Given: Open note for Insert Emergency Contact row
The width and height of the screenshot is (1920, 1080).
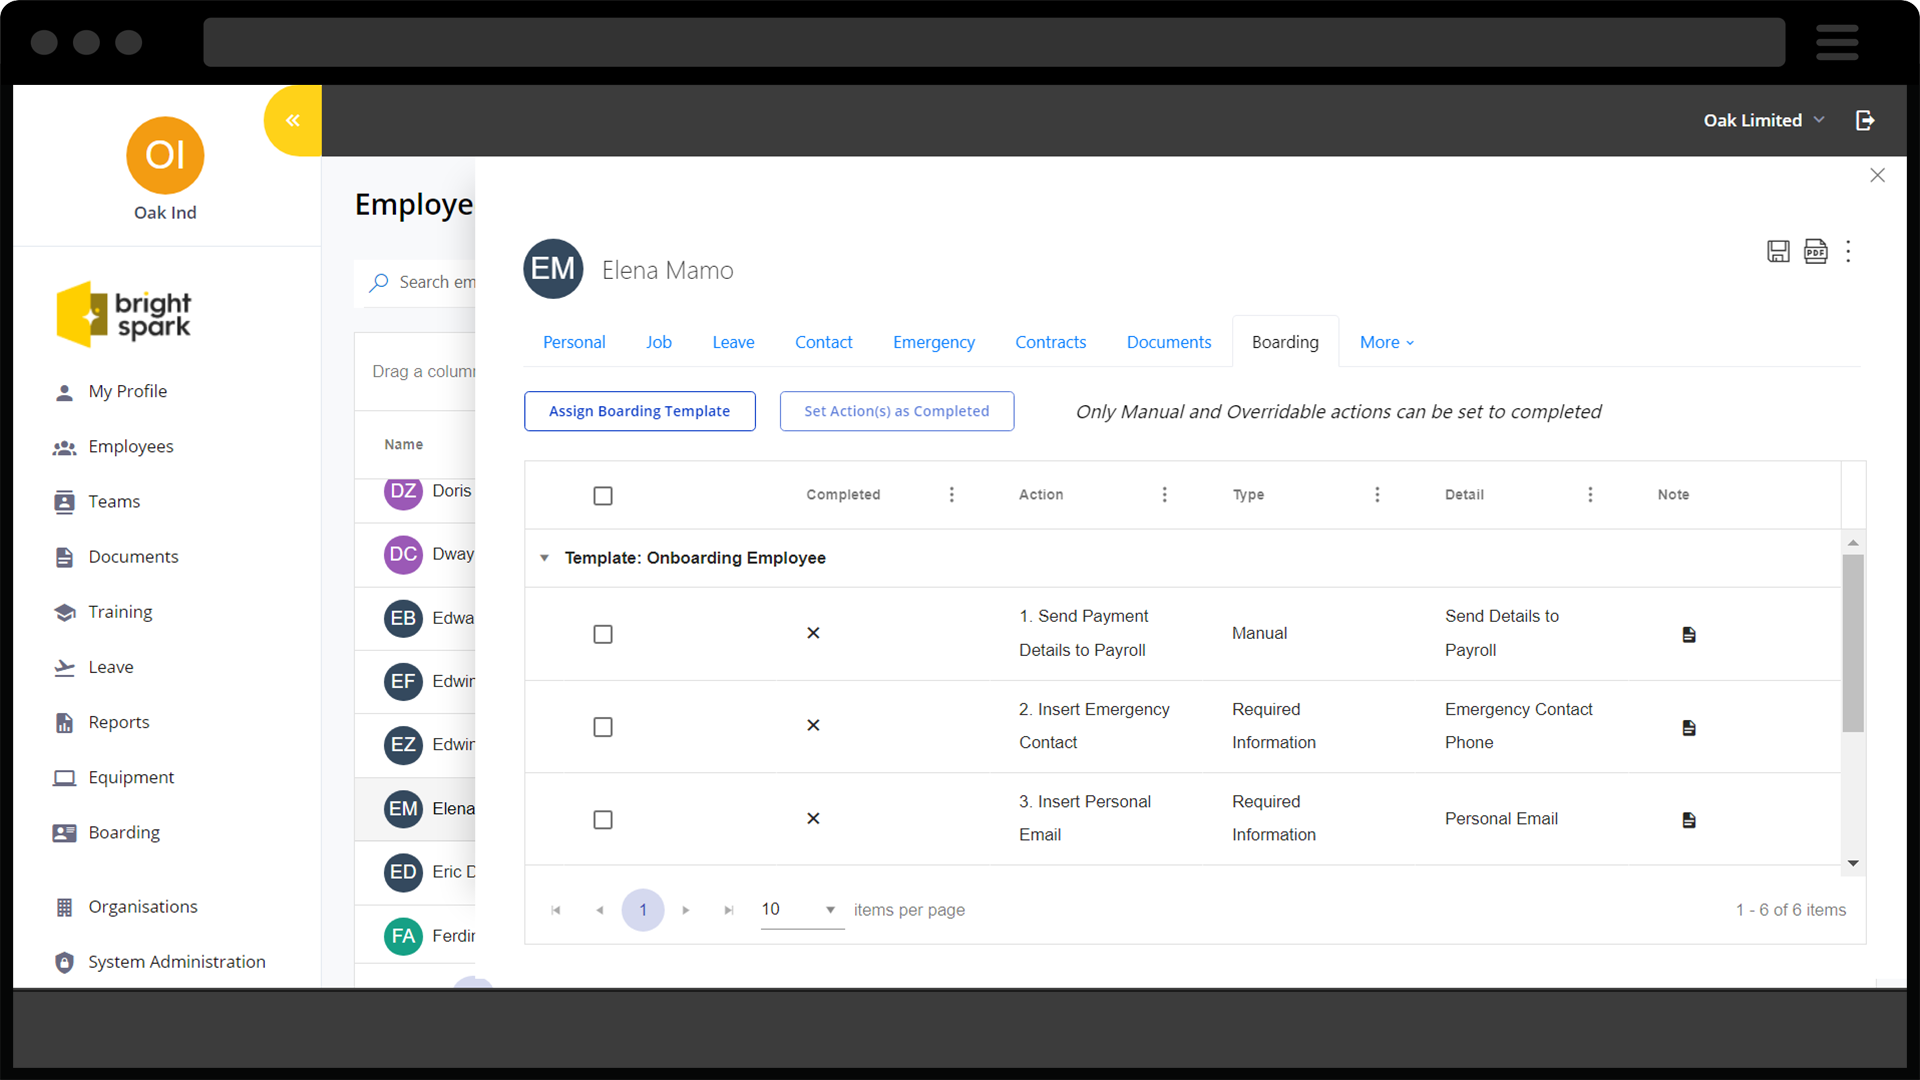Looking at the screenshot, I should pyautogui.click(x=1689, y=727).
